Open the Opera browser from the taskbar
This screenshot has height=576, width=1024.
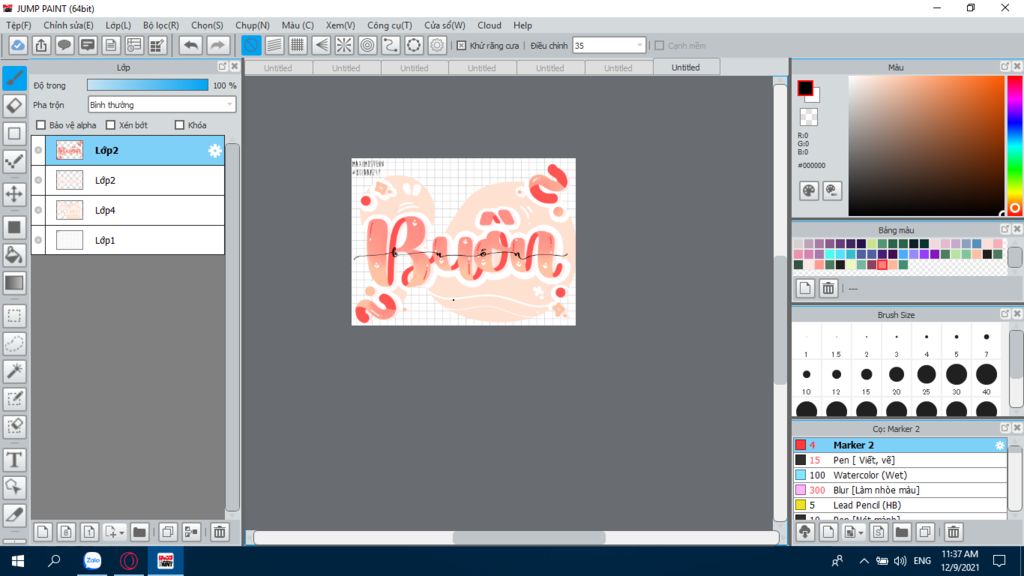(x=129, y=561)
